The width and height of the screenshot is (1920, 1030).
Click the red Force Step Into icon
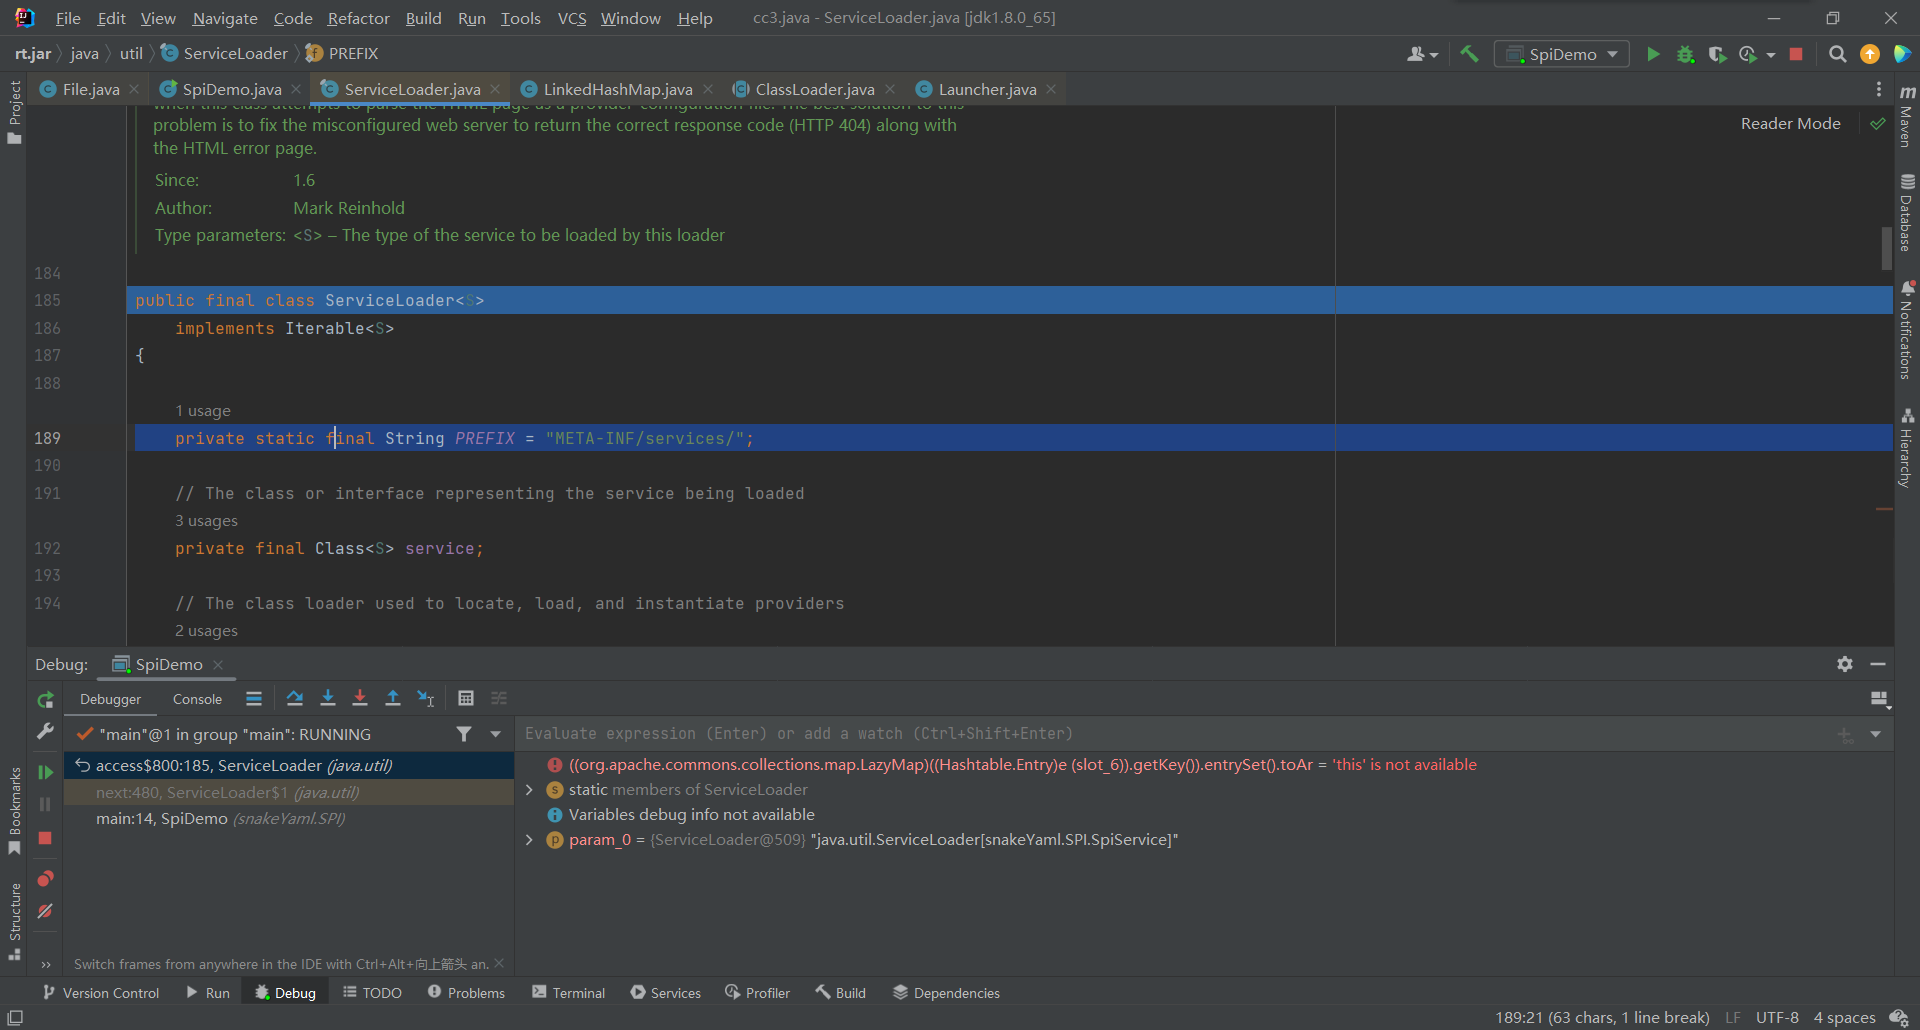pyautogui.click(x=360, y=698)
